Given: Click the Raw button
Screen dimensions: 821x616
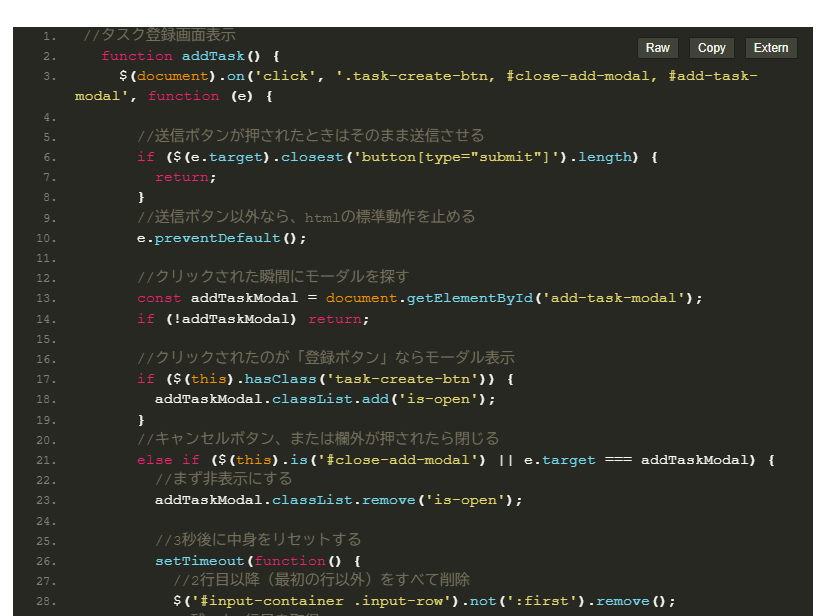Looking at the screenshot, I should tap(657, 48).
